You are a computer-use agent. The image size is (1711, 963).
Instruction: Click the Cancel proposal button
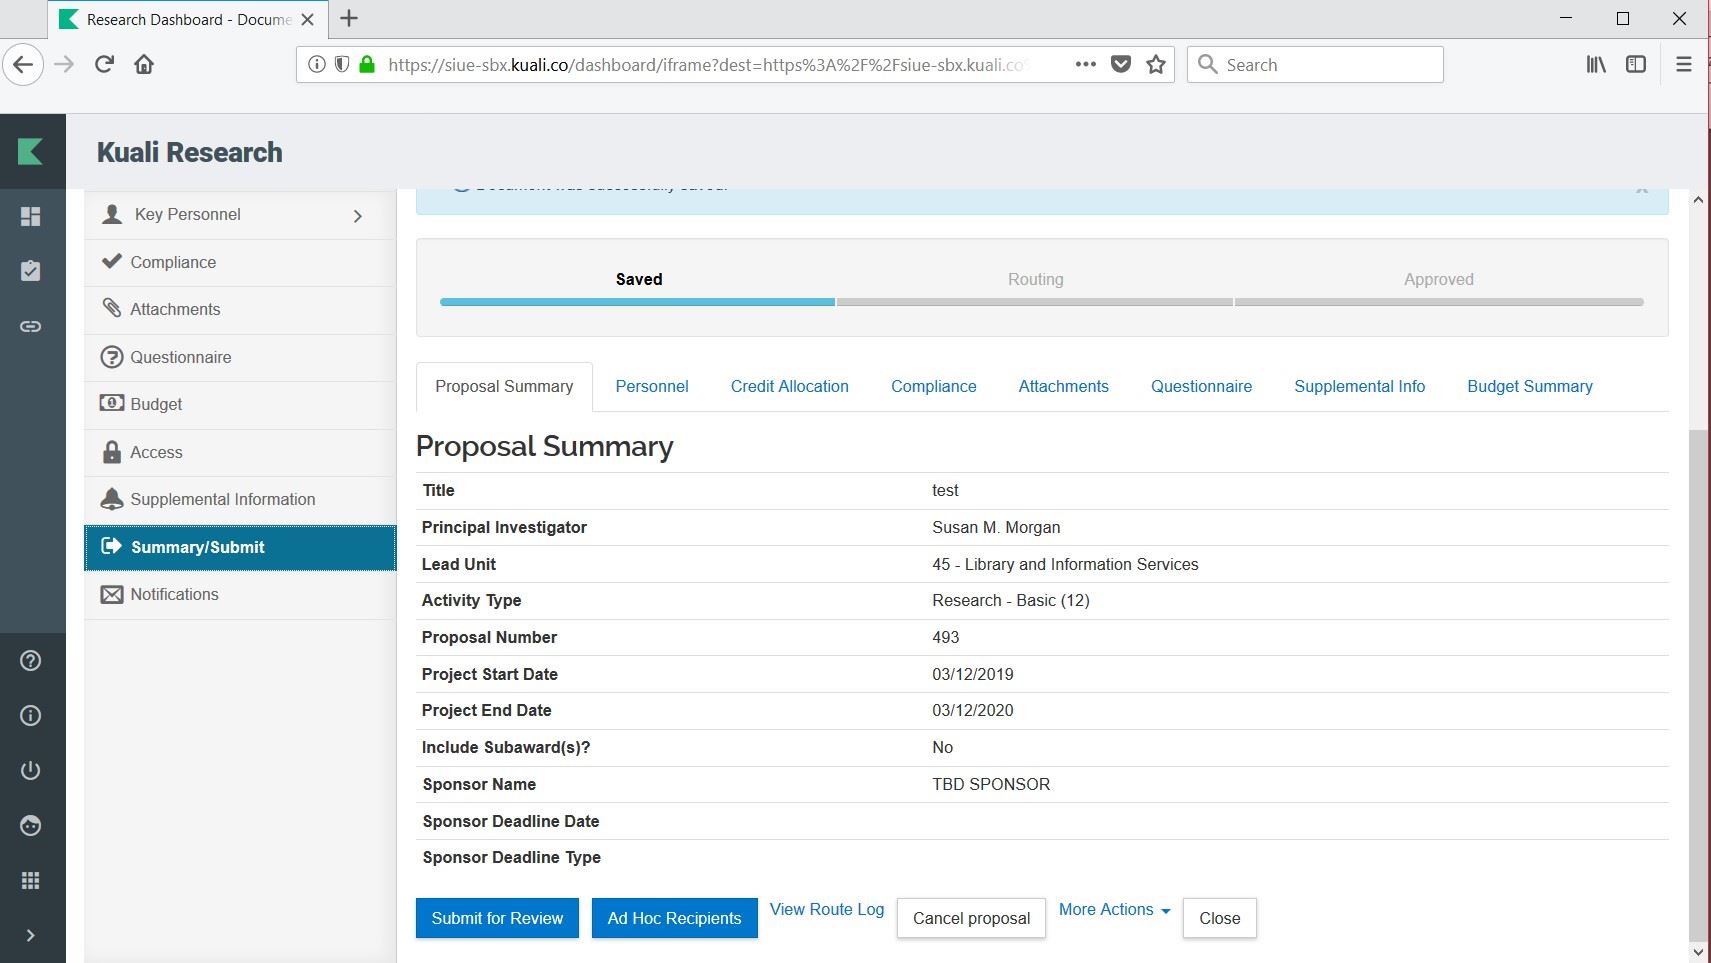[x=971, y=918]
